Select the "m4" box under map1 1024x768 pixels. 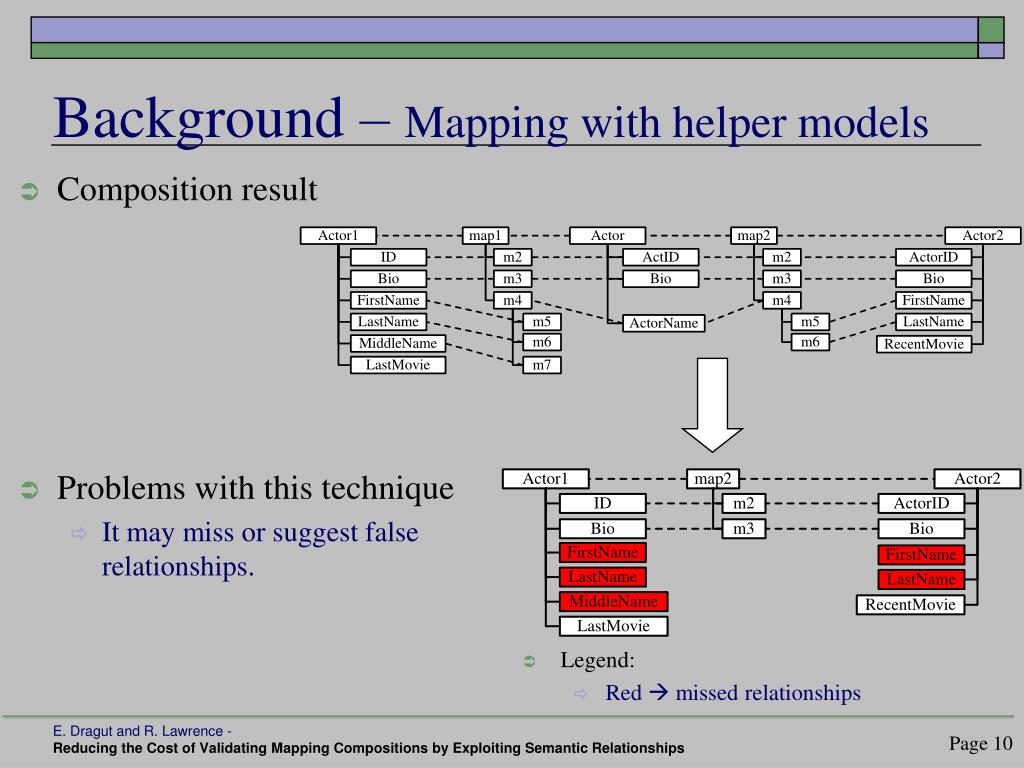click(513, 300)
